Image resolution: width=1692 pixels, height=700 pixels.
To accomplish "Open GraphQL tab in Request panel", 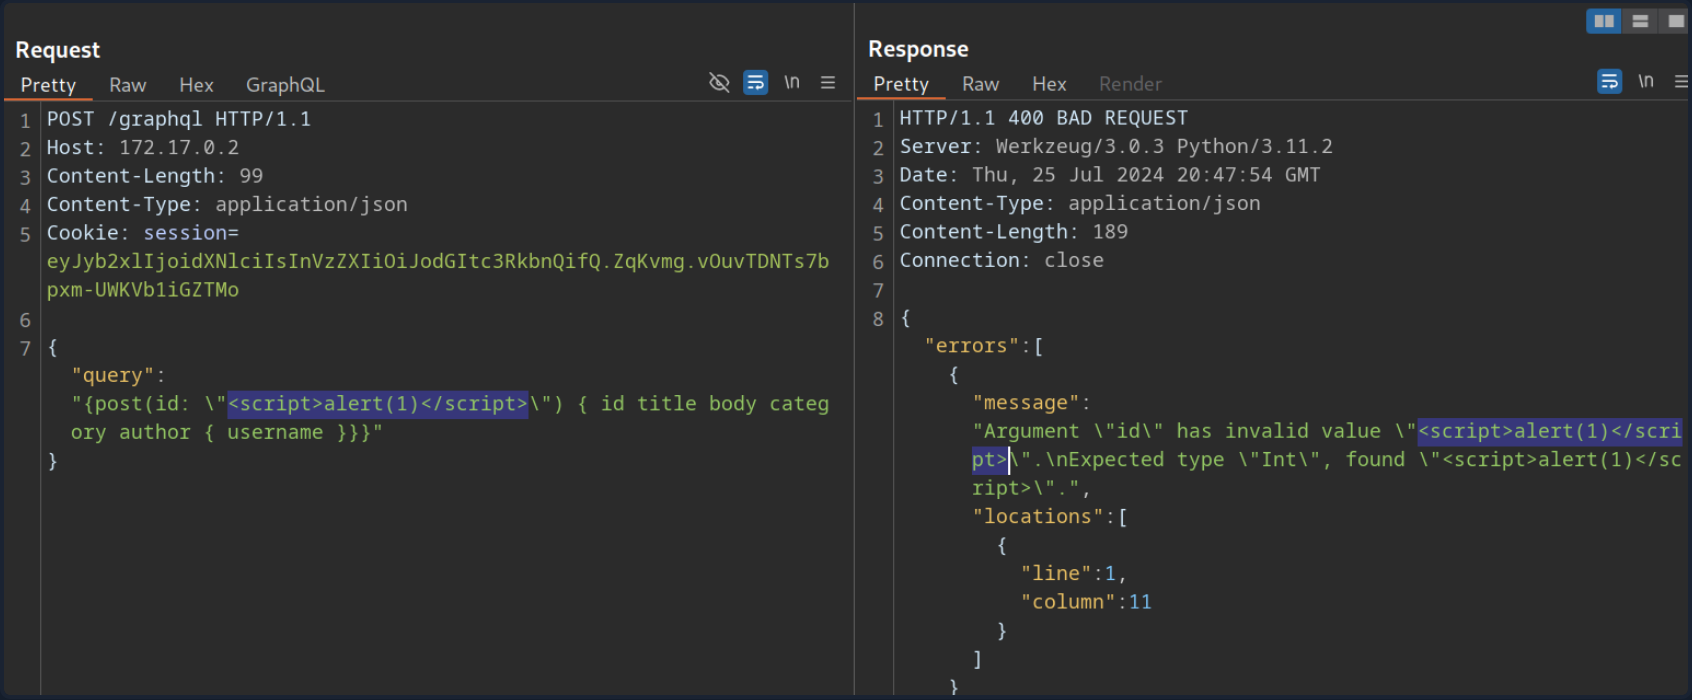I will click(285, 85).
